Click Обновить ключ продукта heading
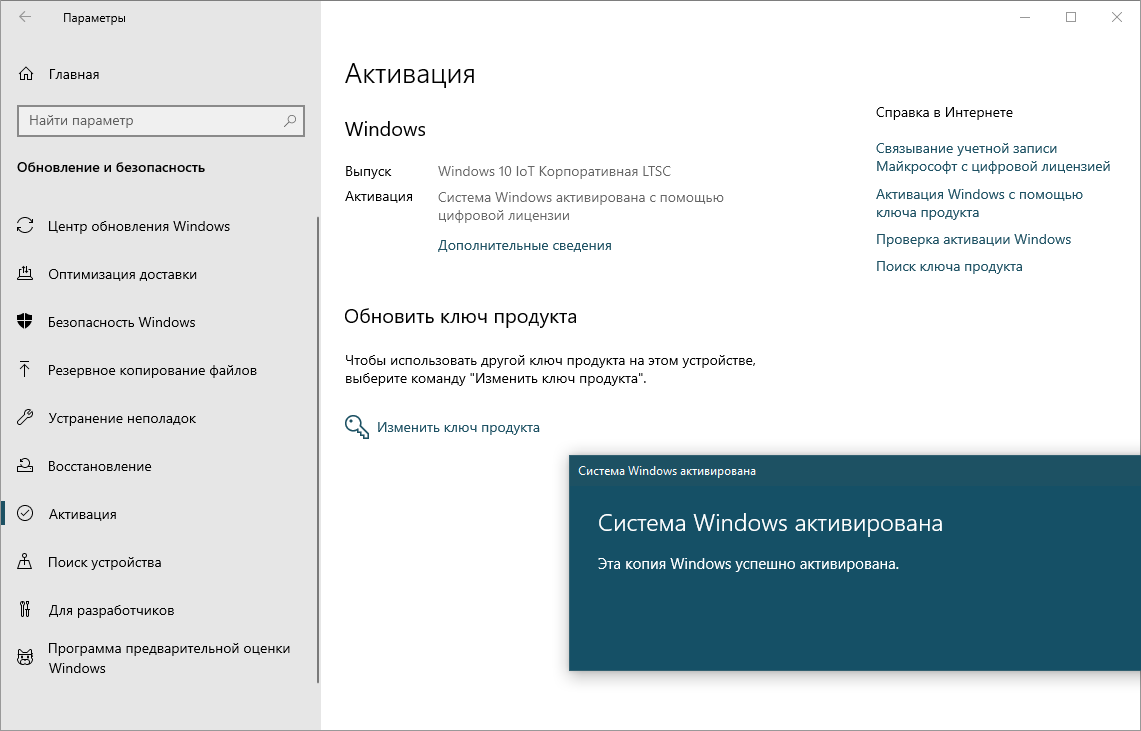 tap(461, 316)
